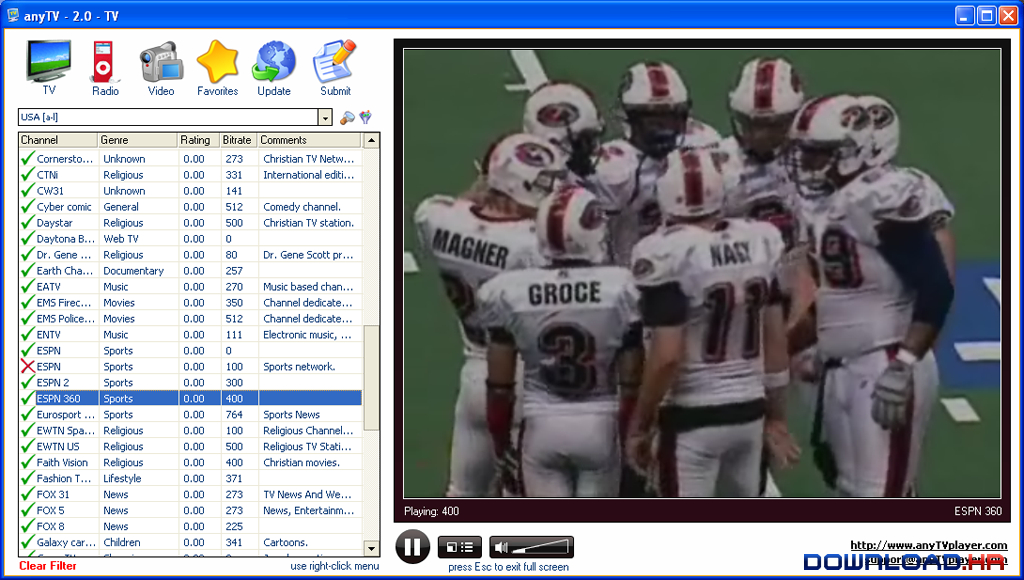Screen dimensions: 1024x580
Task: Select the Cyber comic channel row
Action: (191, 206)
